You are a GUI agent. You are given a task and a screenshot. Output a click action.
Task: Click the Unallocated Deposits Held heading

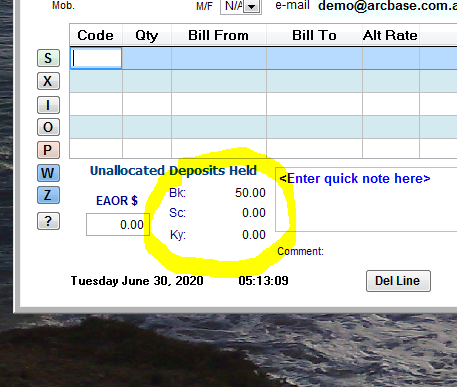click(173, 171)
